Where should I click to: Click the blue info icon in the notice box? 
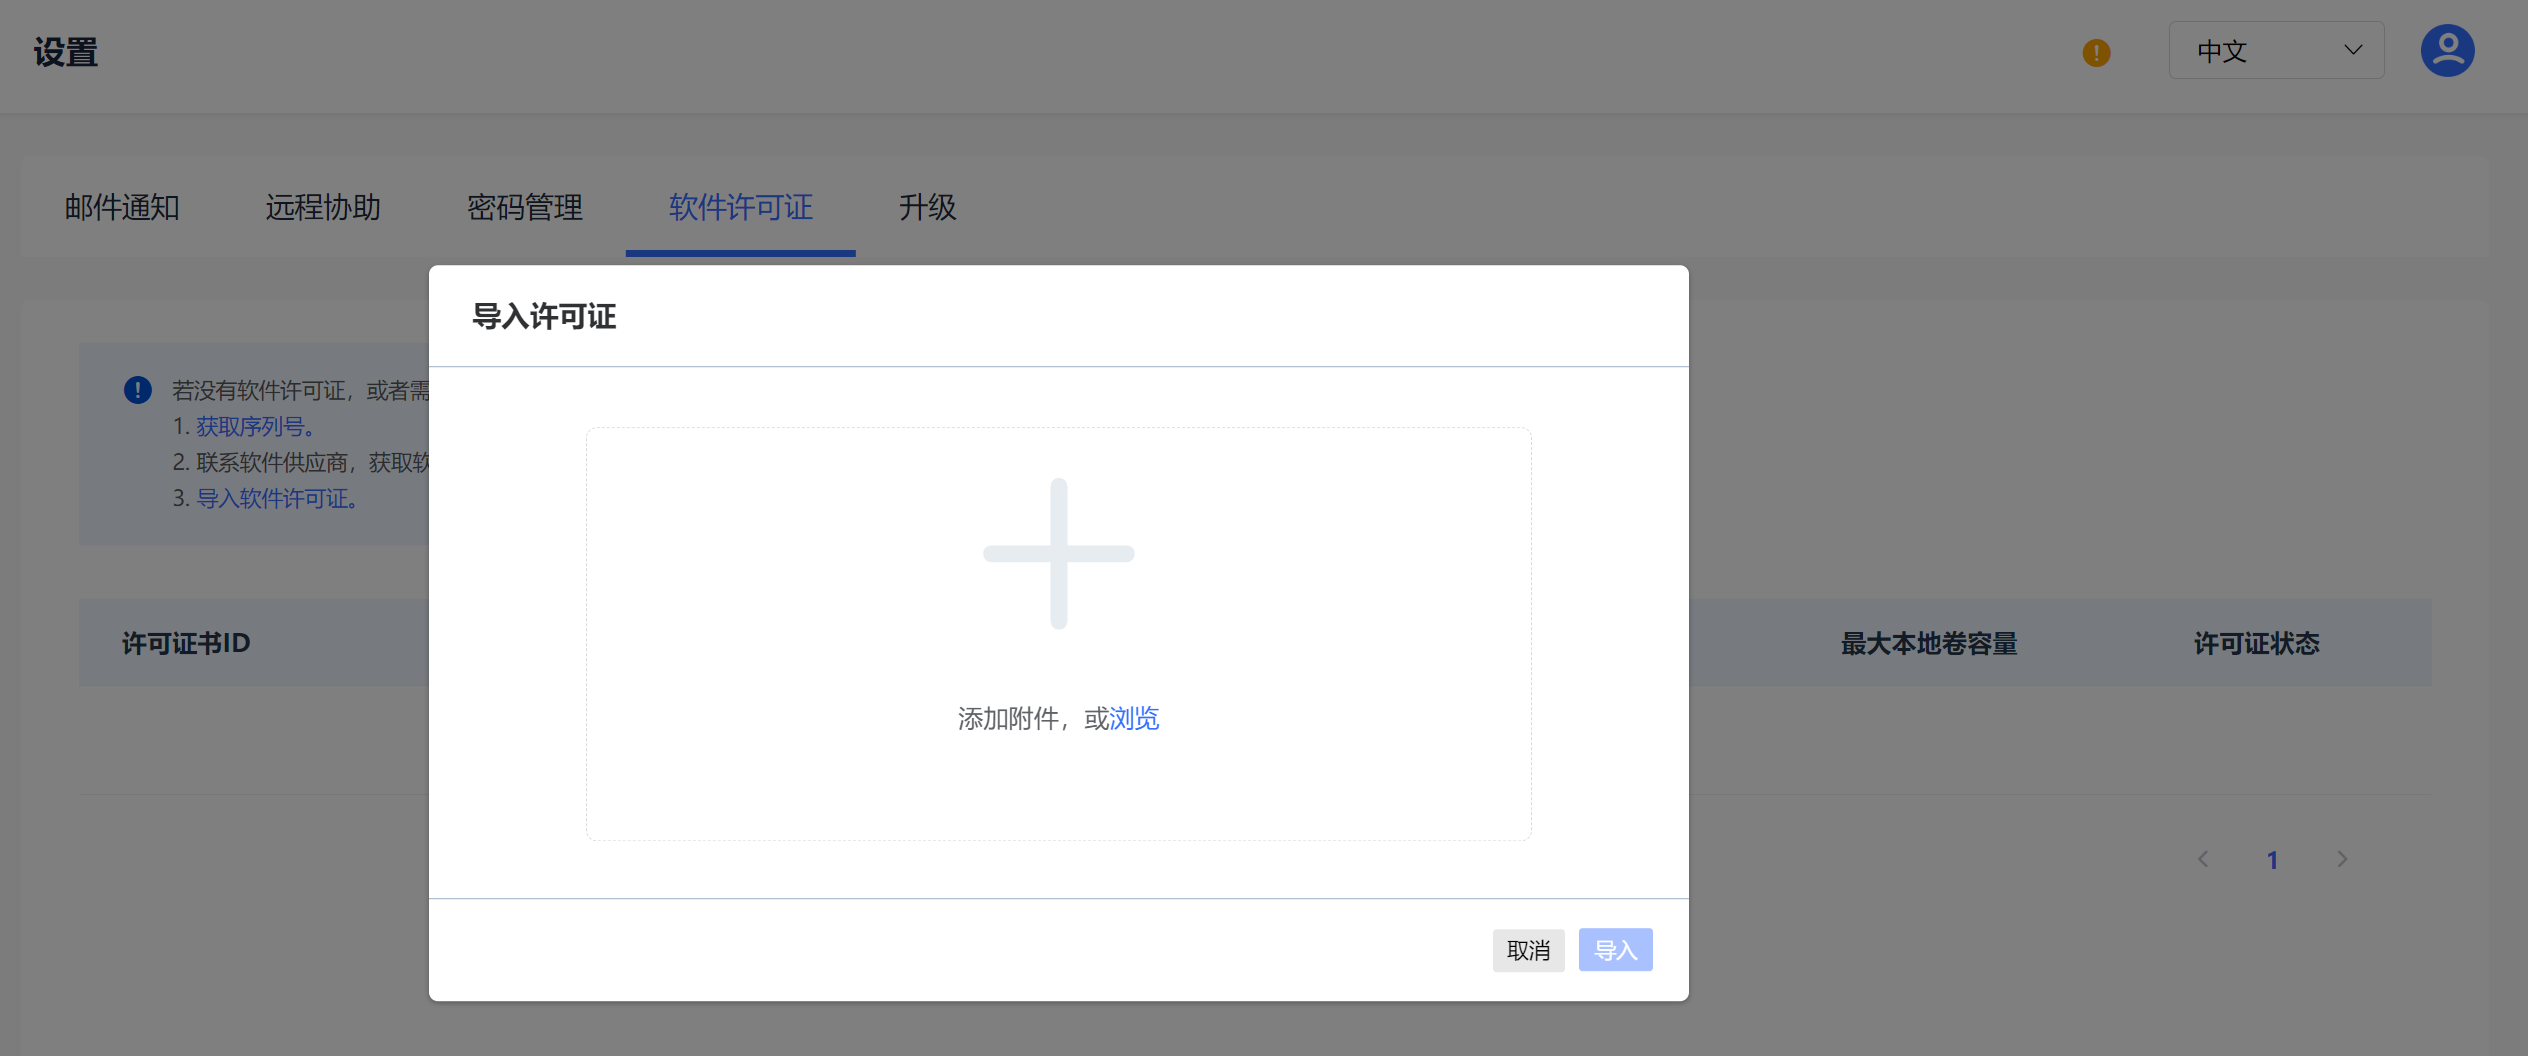138,390
